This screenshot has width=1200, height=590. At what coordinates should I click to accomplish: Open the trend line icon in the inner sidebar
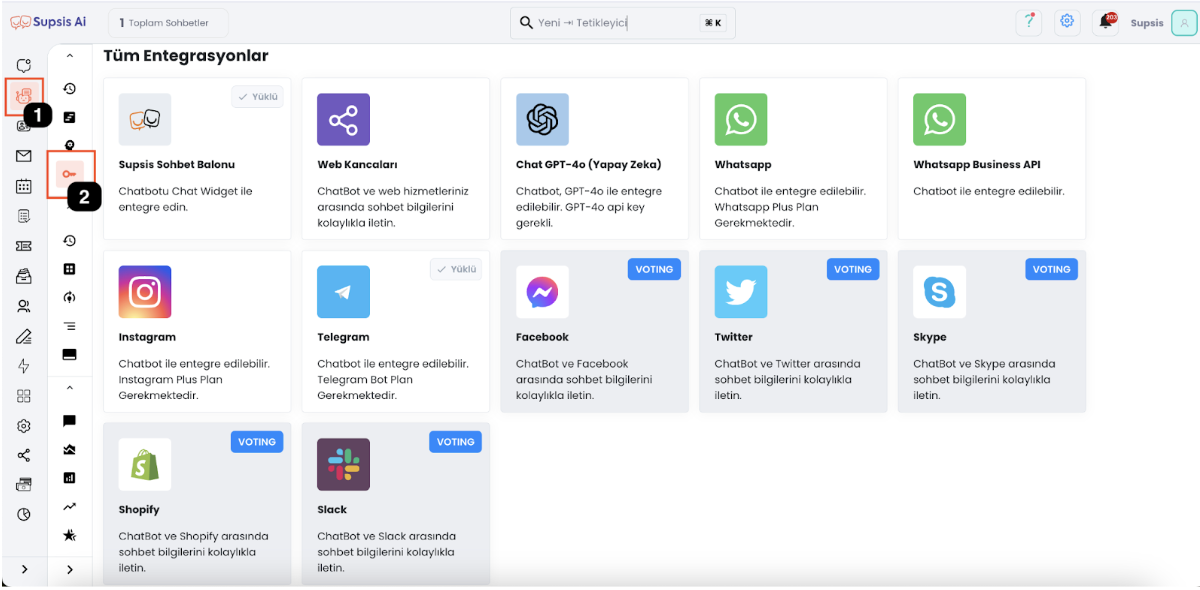[69, 506]
